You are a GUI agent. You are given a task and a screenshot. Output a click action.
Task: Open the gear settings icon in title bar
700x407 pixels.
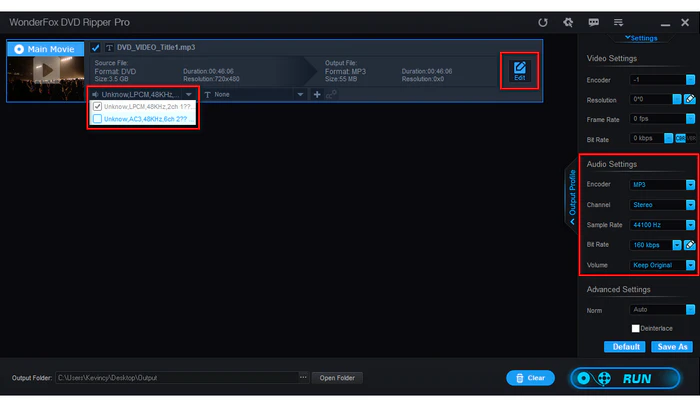(x=568, y=22)
